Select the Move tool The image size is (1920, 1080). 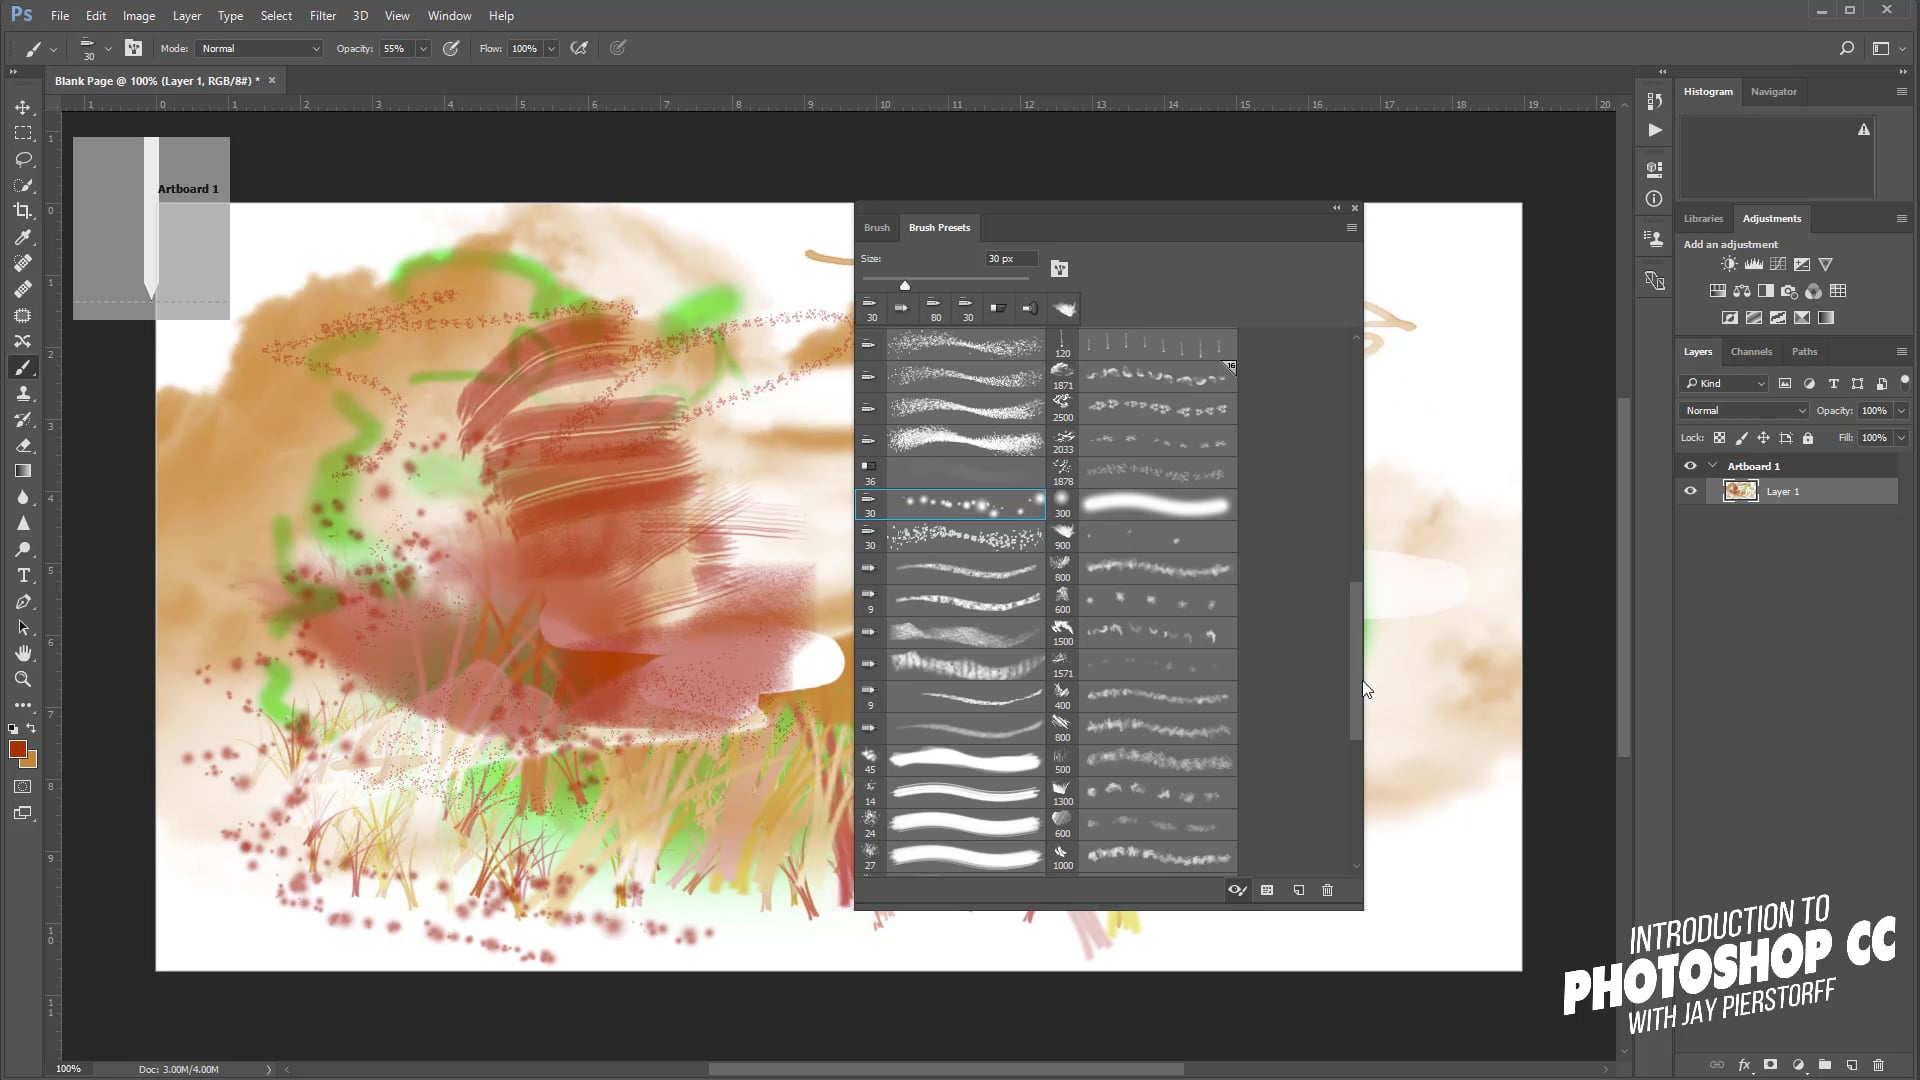23,107
